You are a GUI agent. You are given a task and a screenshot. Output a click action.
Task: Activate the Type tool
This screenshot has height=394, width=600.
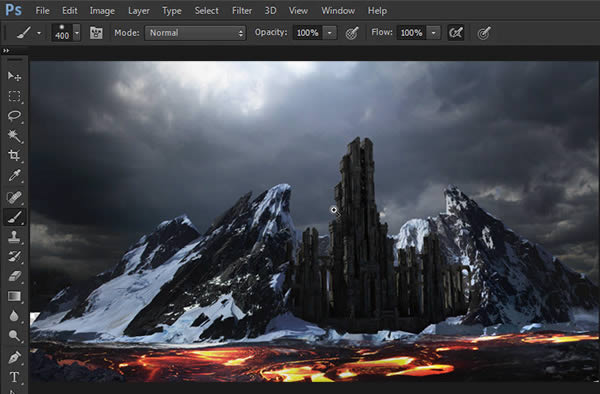coord(15,377)
